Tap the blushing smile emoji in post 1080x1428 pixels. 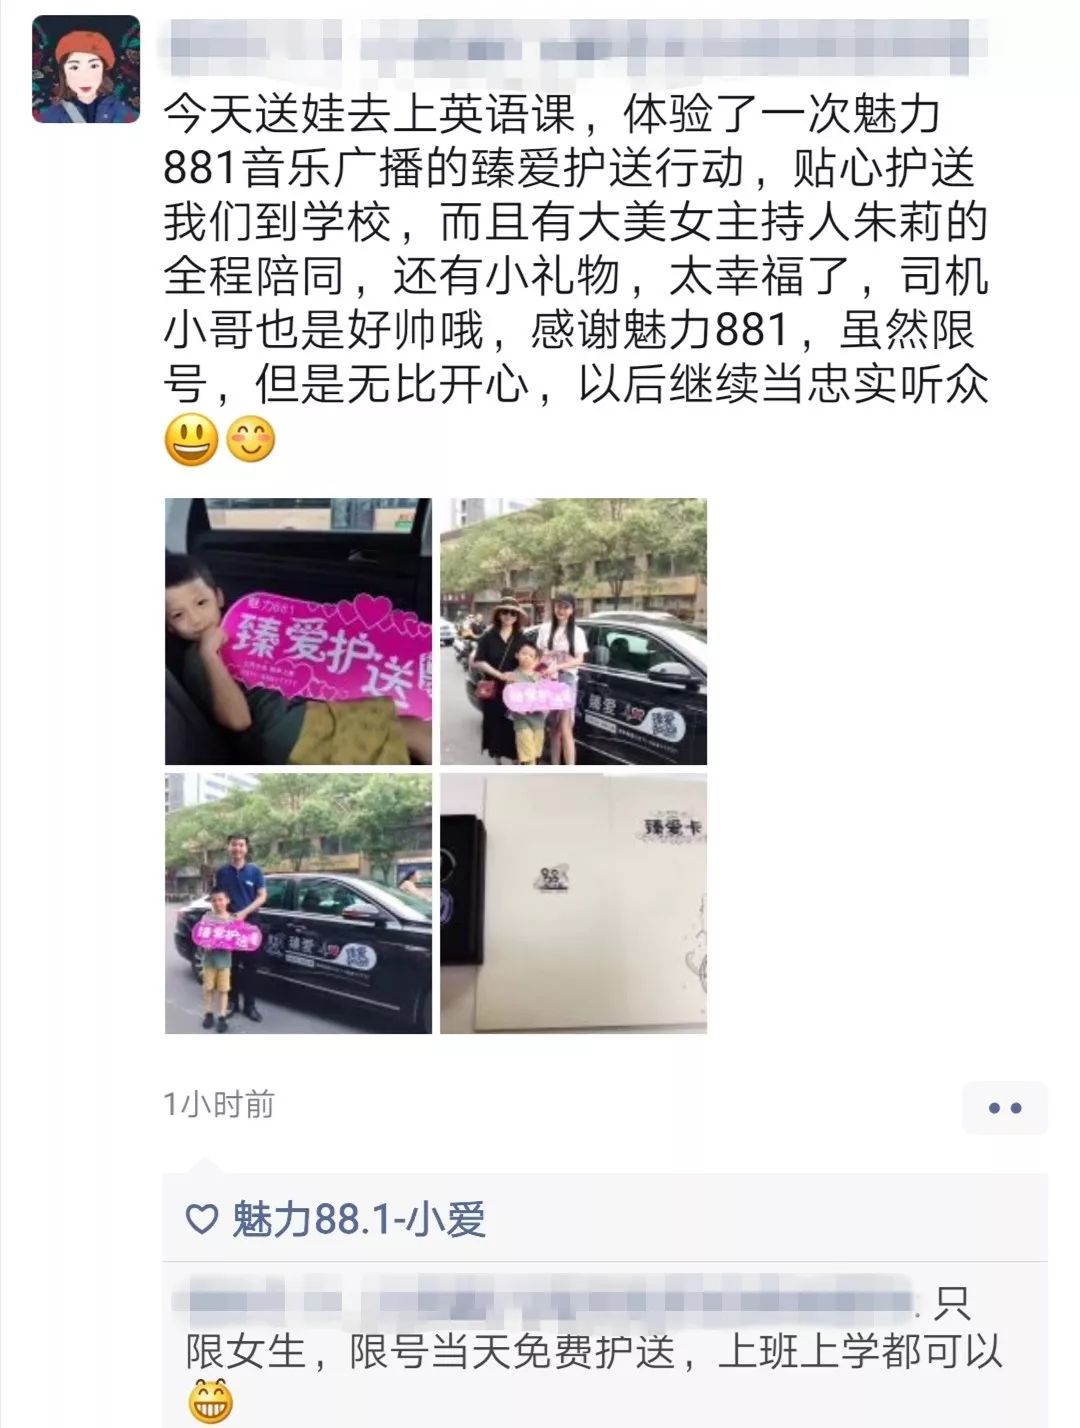(251, 439)
